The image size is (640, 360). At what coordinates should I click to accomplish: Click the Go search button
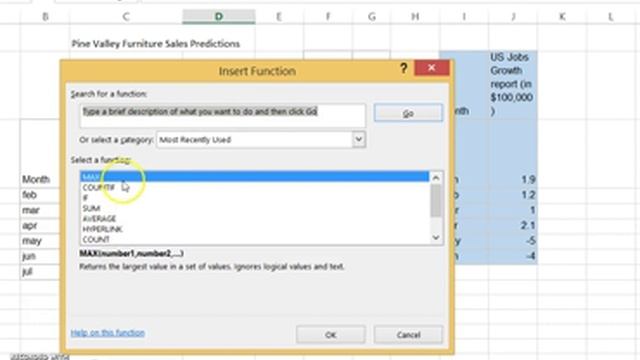(408, 113)
